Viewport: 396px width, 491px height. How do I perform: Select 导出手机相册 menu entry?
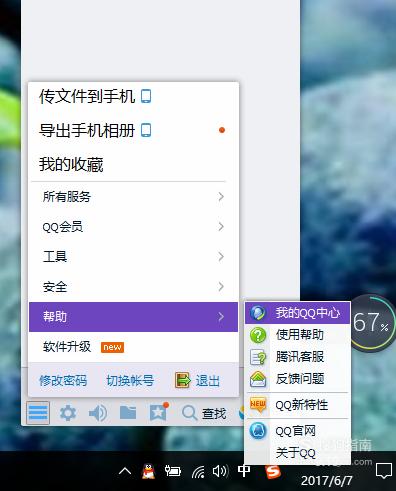133,130
